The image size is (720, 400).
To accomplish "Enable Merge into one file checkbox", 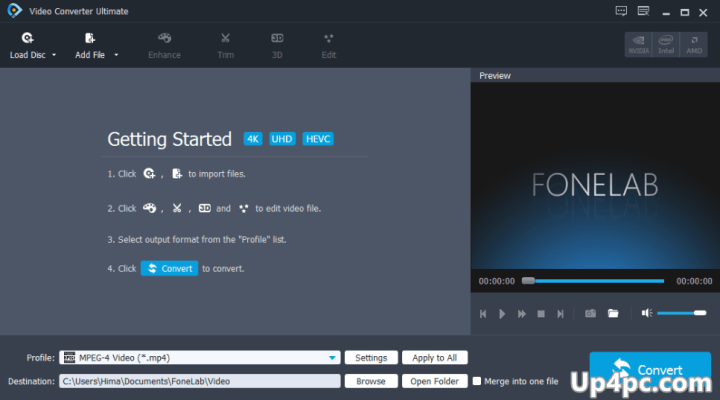I will click(x=477, y=381).
